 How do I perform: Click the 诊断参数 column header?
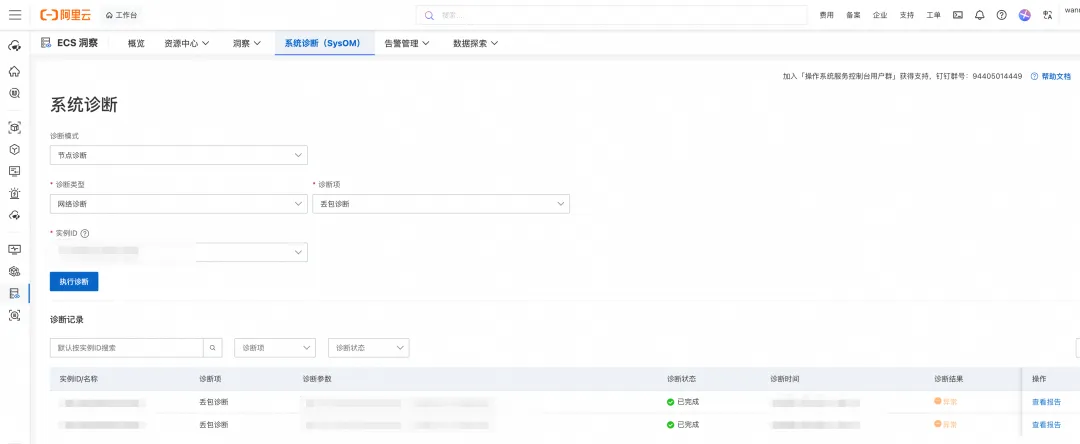(317, 379)
